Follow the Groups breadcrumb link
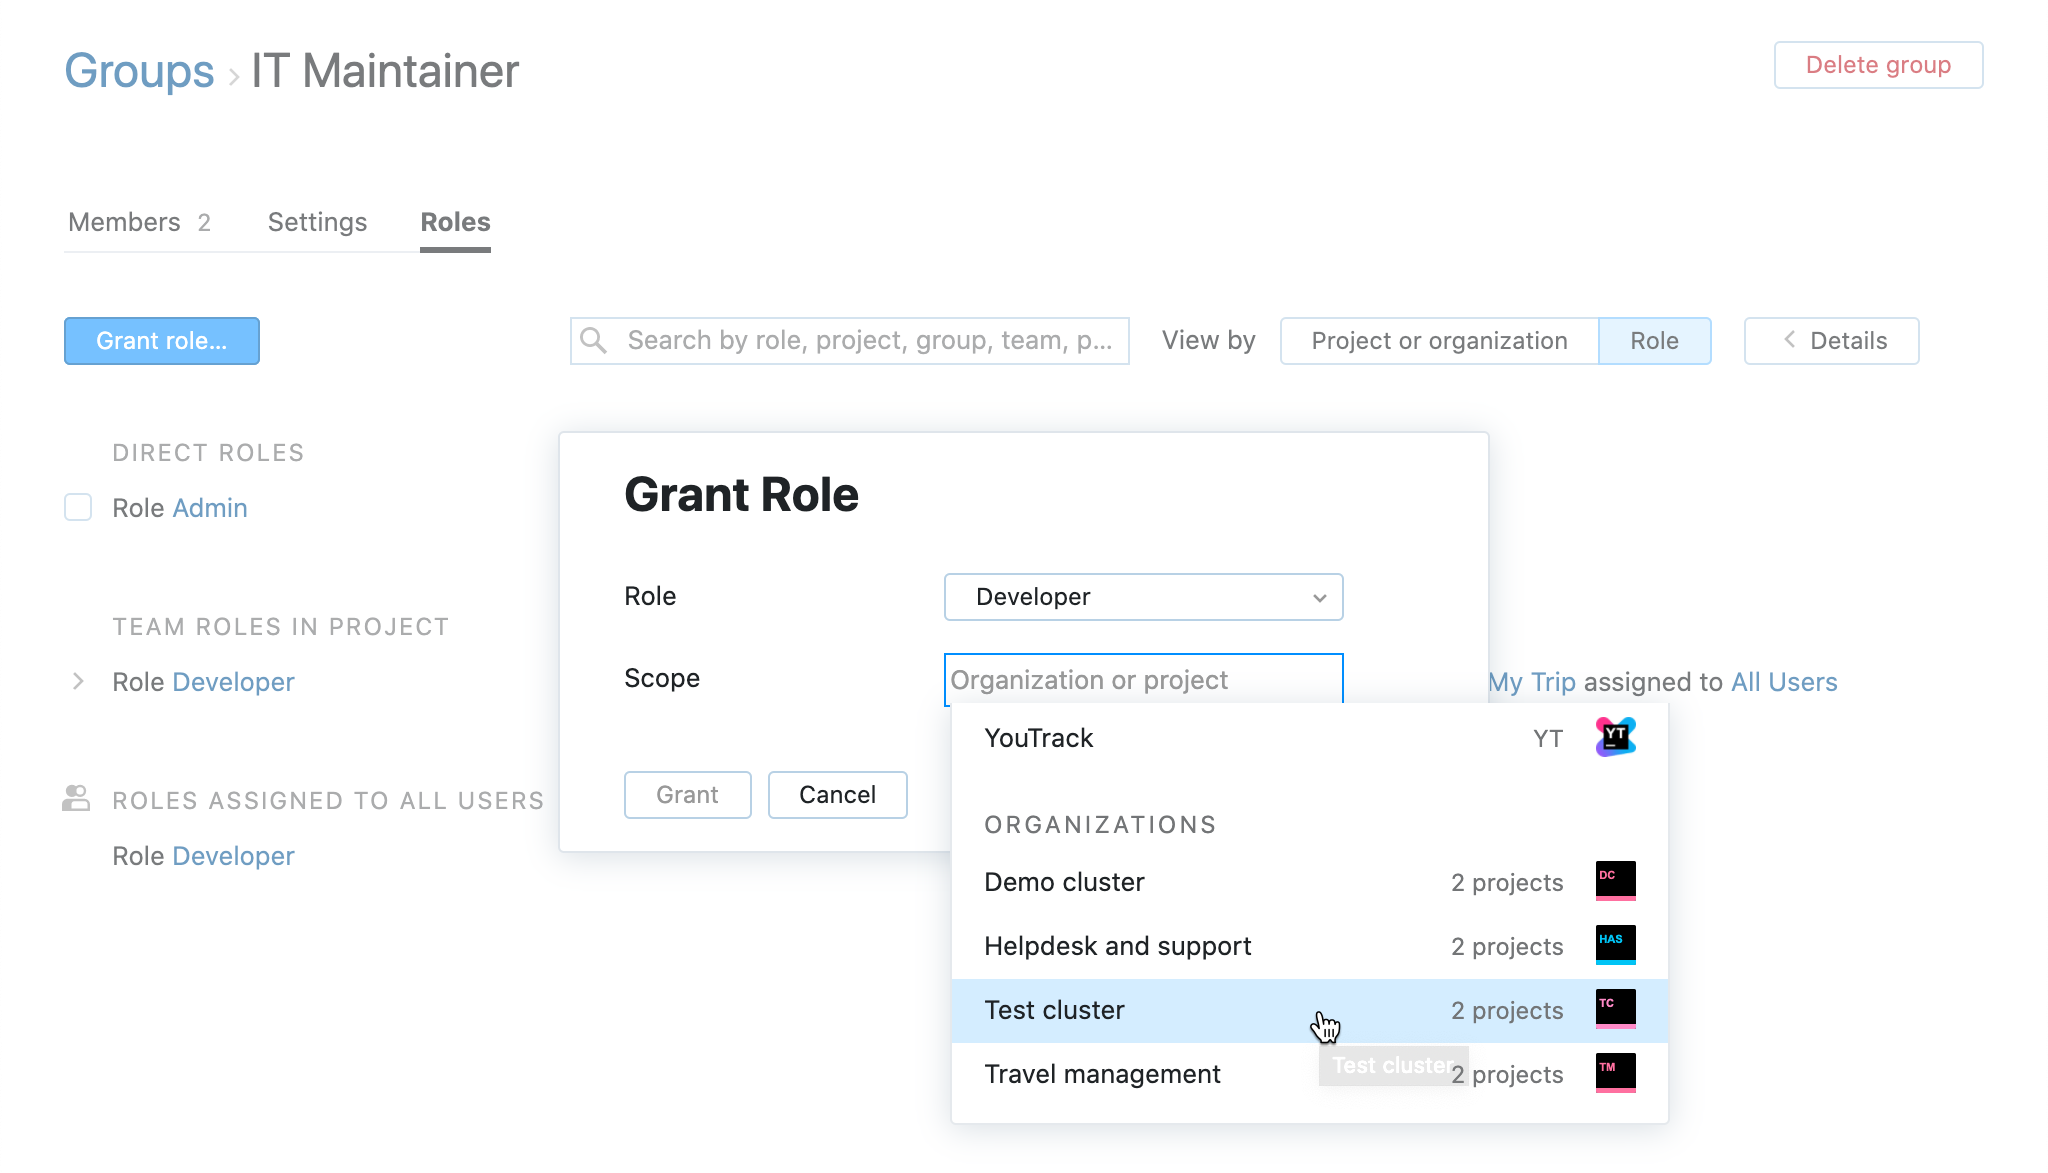This screenshot has height=1173, width=2048. (x=139, y=70)
